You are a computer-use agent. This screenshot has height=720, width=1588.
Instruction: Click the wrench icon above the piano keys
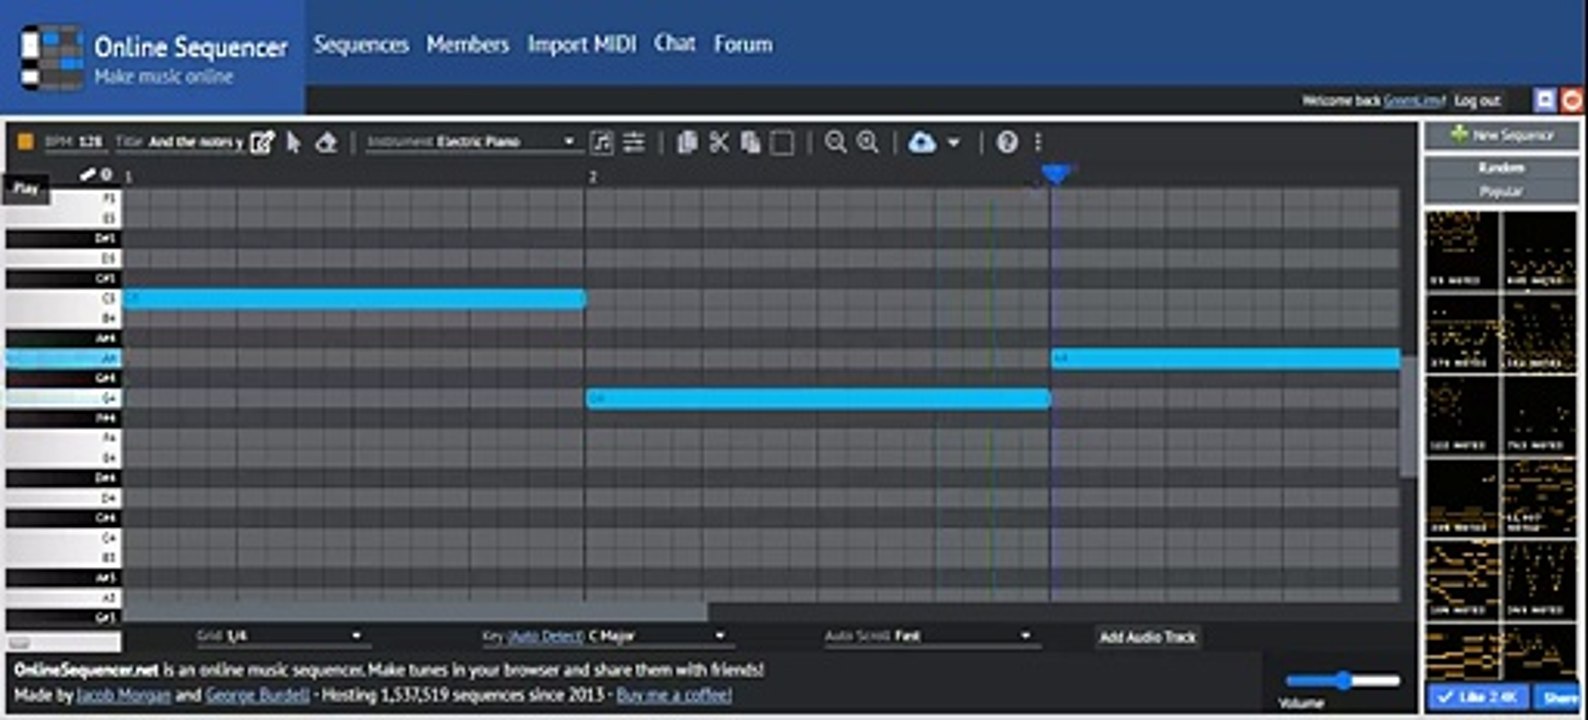coord(87,175)
